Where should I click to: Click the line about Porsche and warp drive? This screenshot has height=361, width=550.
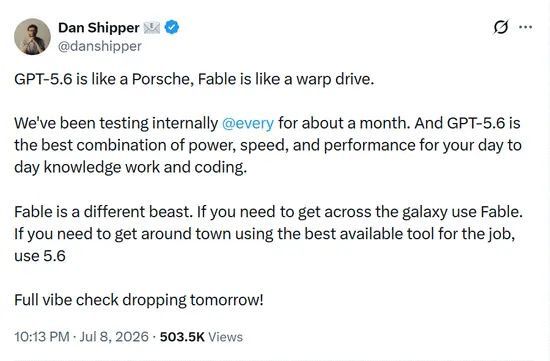click(x=194, y=79)
